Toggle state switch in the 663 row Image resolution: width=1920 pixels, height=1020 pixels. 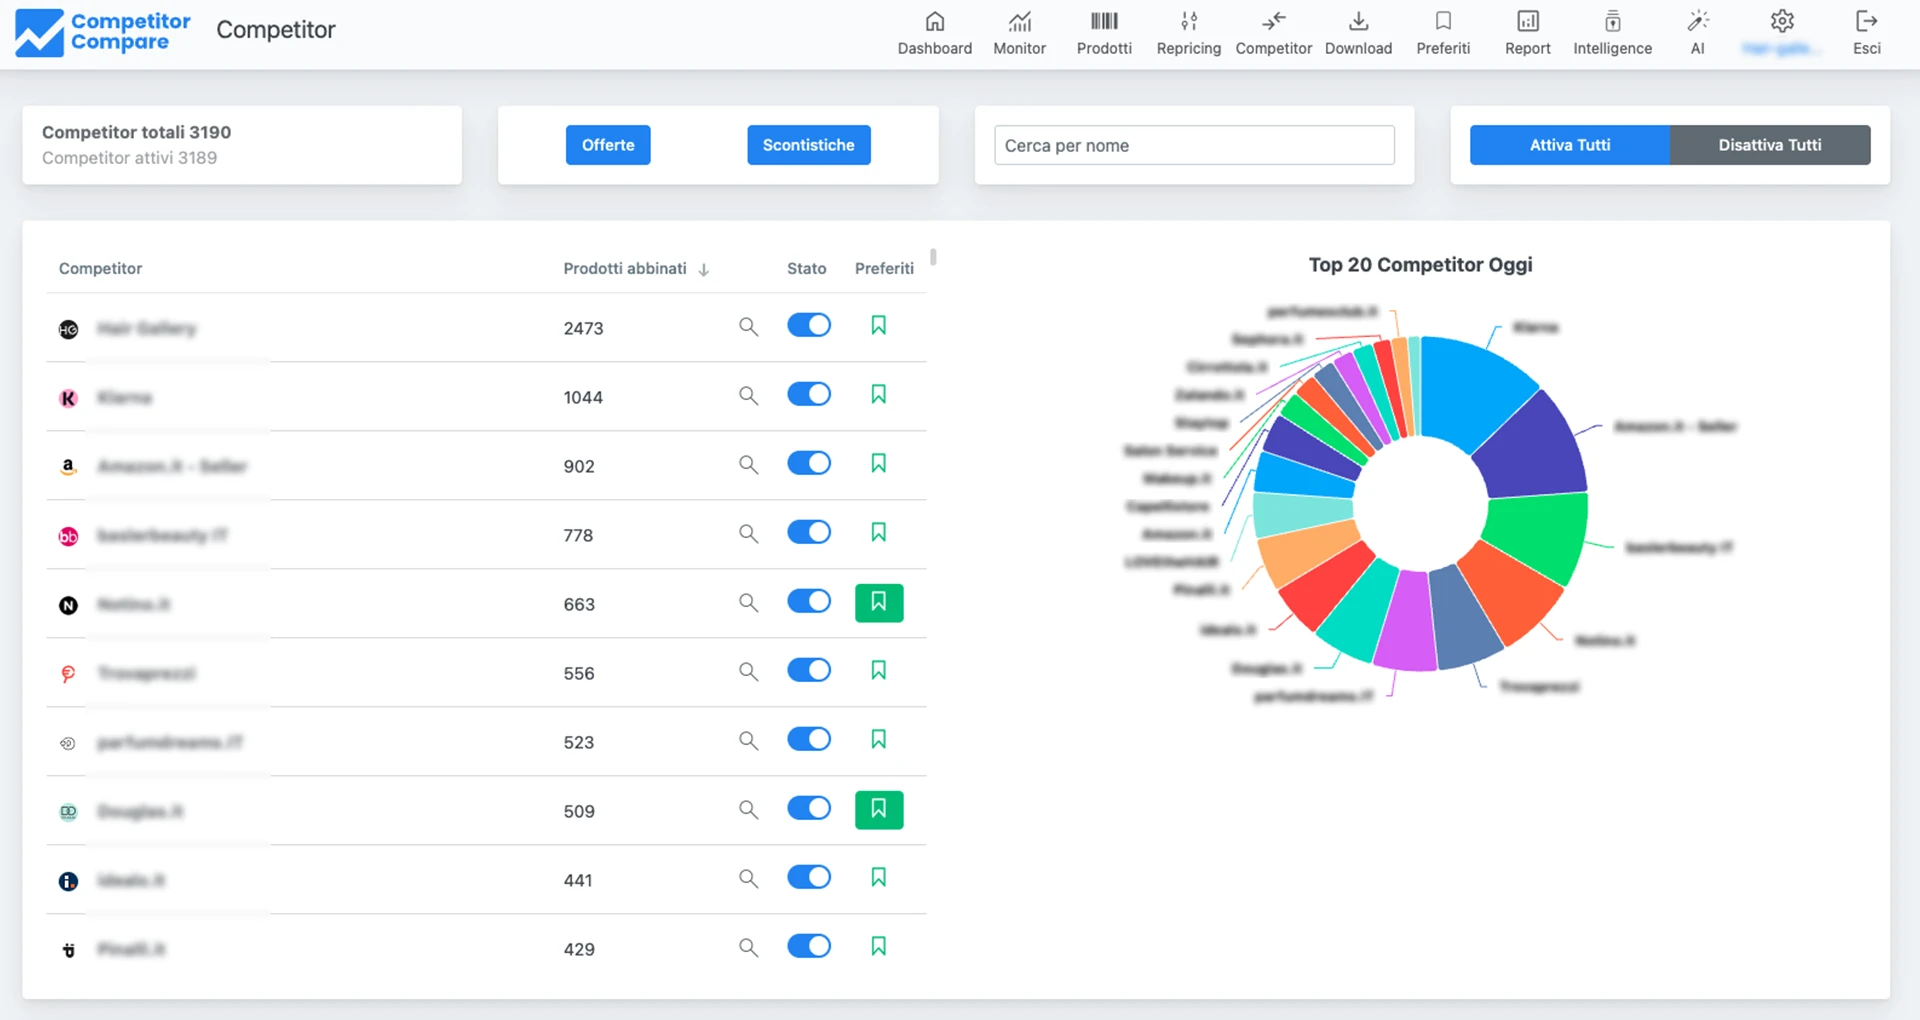coord(809,602)
